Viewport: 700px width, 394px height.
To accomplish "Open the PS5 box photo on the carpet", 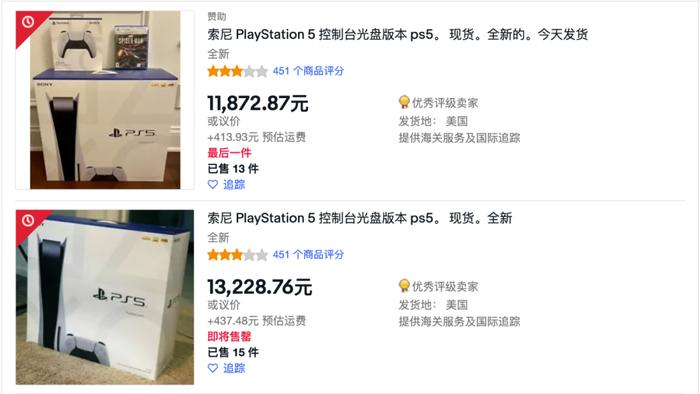I will [x=105, y=297].
